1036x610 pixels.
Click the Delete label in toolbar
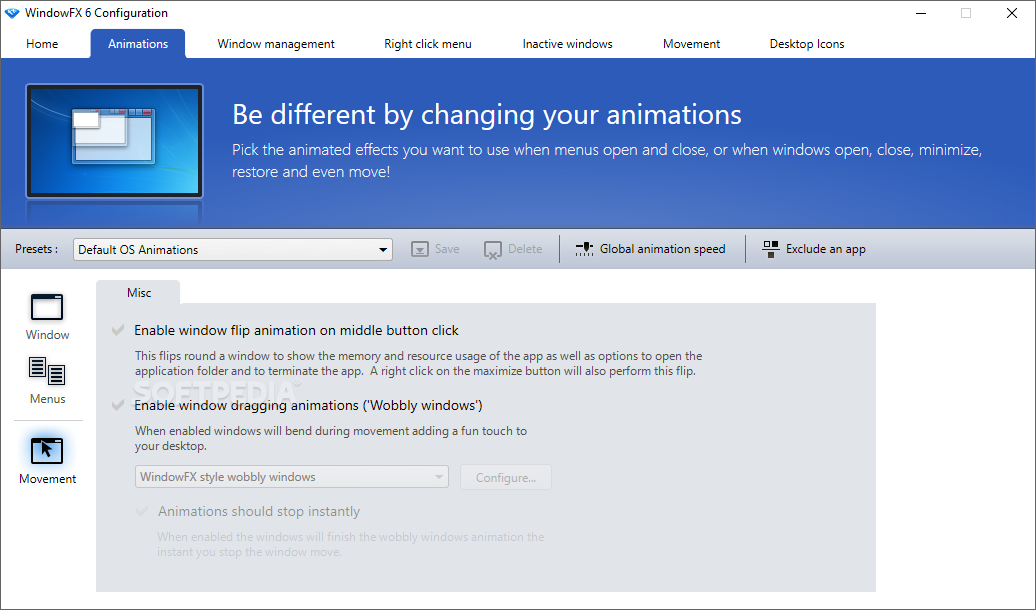coord(525,249)
